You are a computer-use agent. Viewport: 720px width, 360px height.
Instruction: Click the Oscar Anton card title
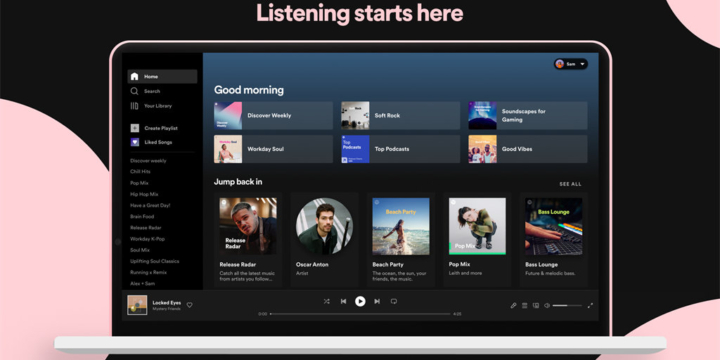(312, 264)
